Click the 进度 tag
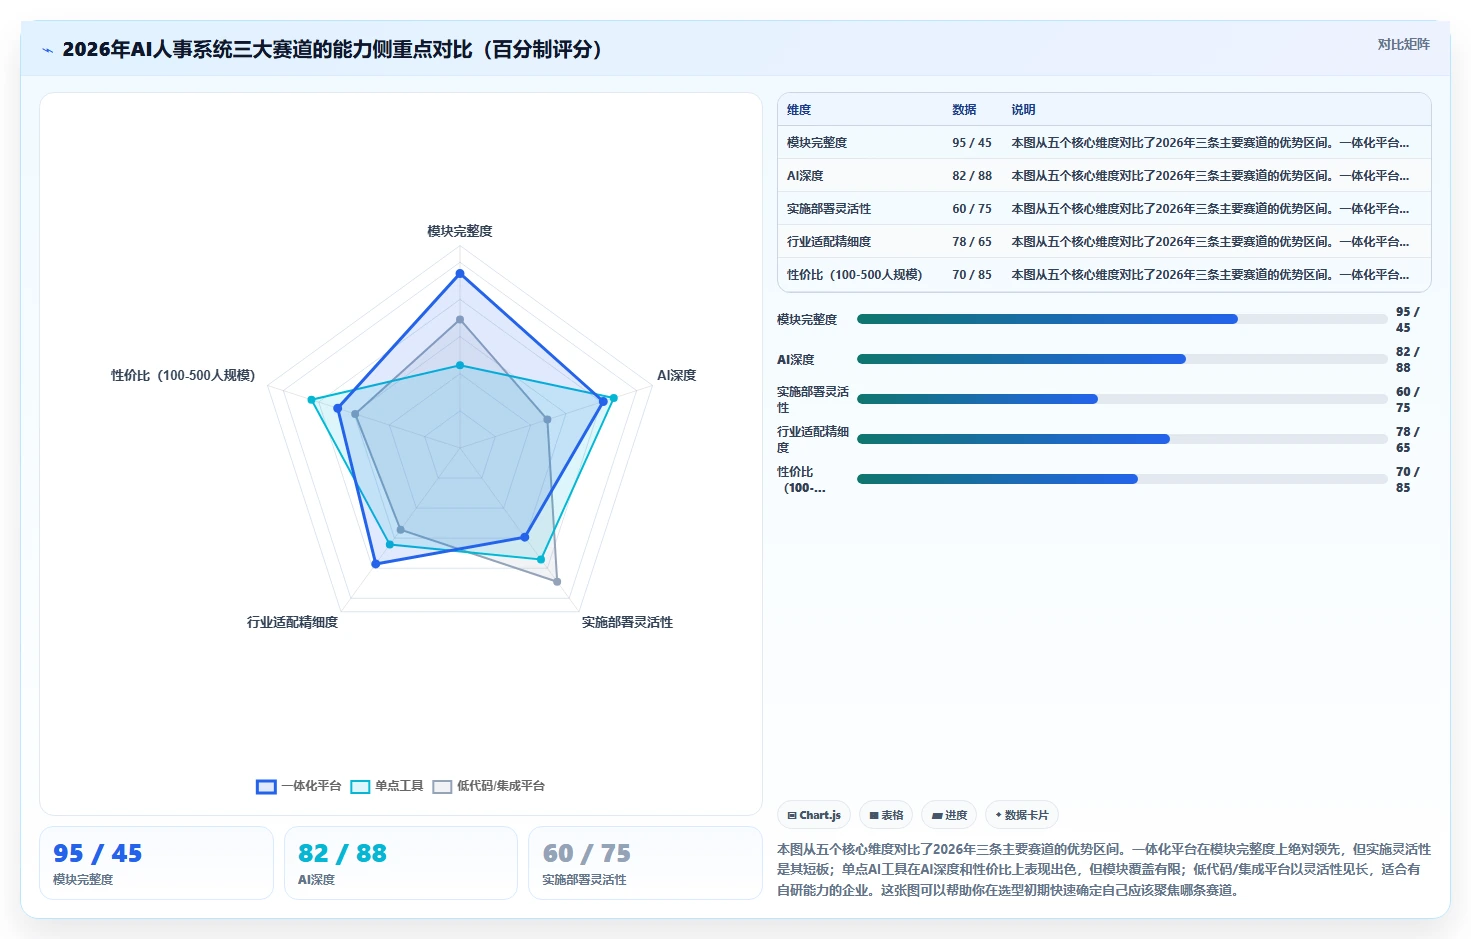This screenshot has width=1471, height=939. pos(949,815)
